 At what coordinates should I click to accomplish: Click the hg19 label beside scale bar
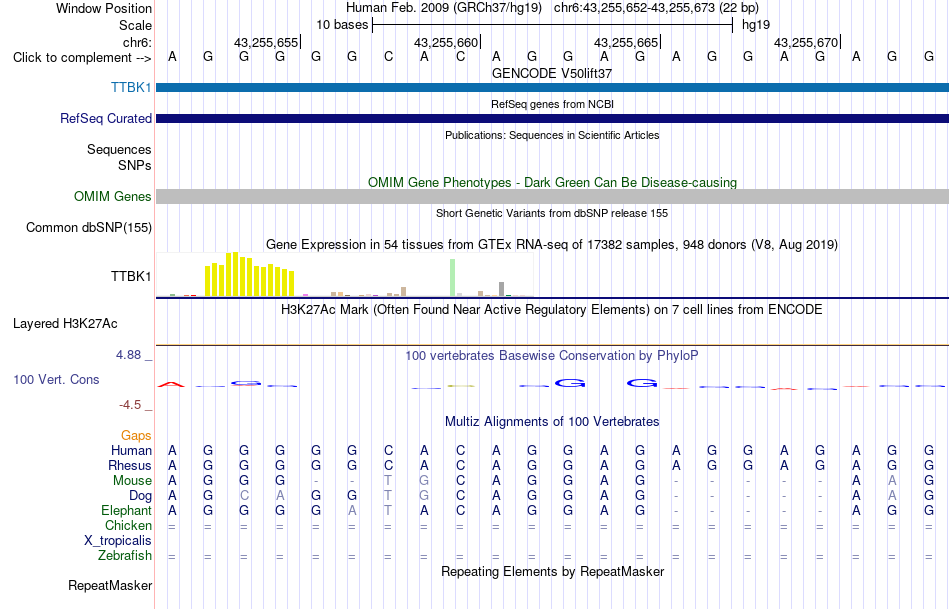click(x=756, y=25)
